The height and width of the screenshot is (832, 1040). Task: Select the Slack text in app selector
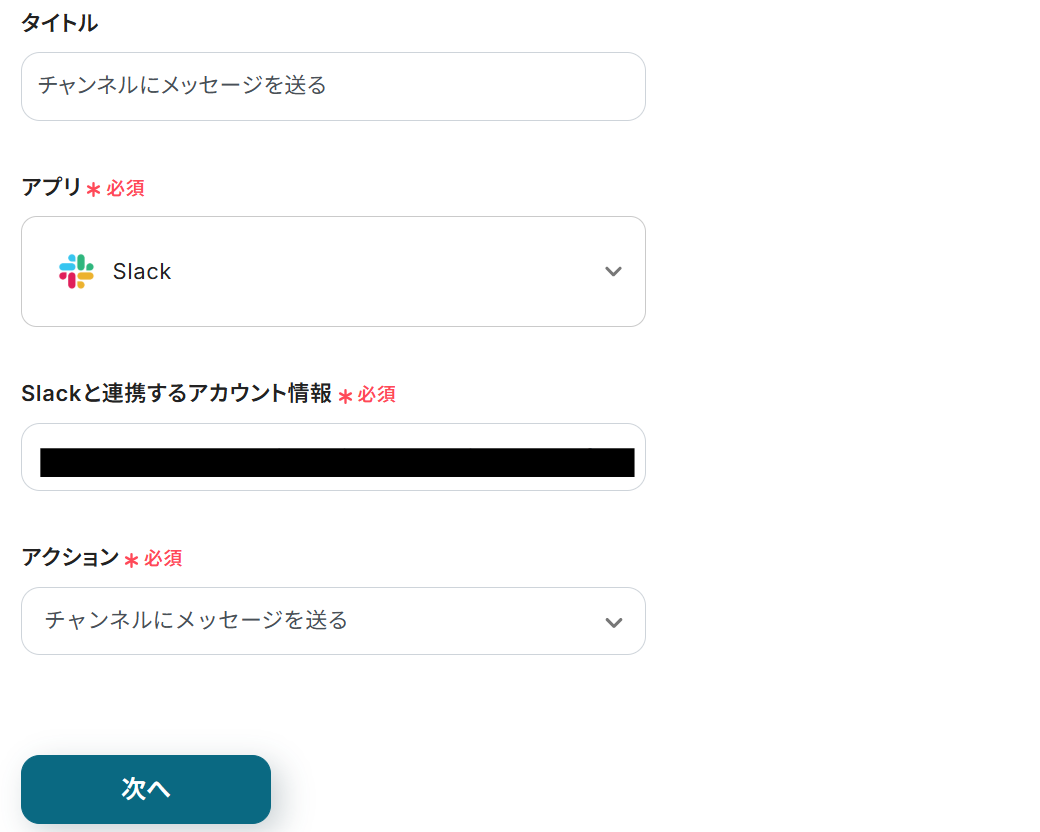pyautogui.click(x=142, y=272)
